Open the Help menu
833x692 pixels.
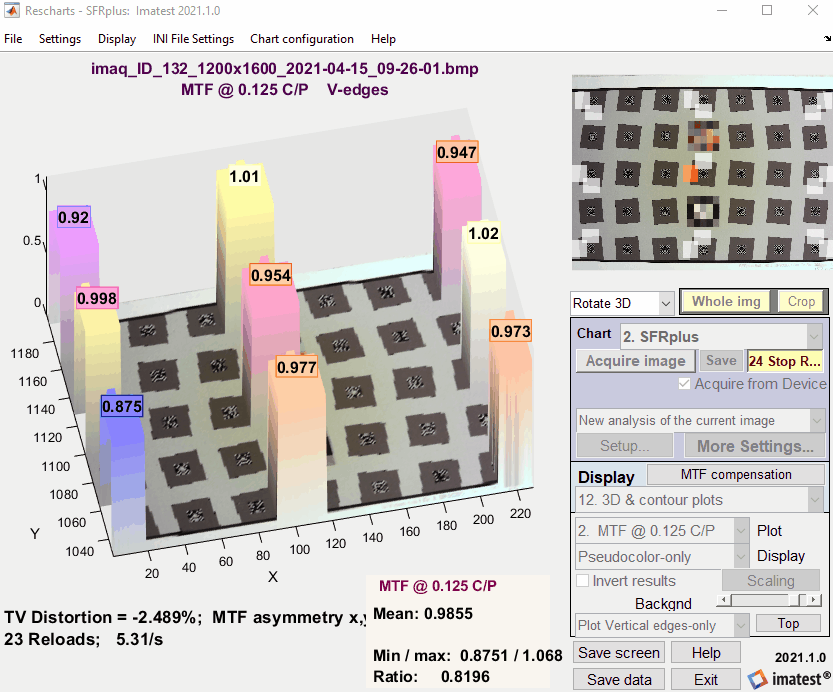383,39
